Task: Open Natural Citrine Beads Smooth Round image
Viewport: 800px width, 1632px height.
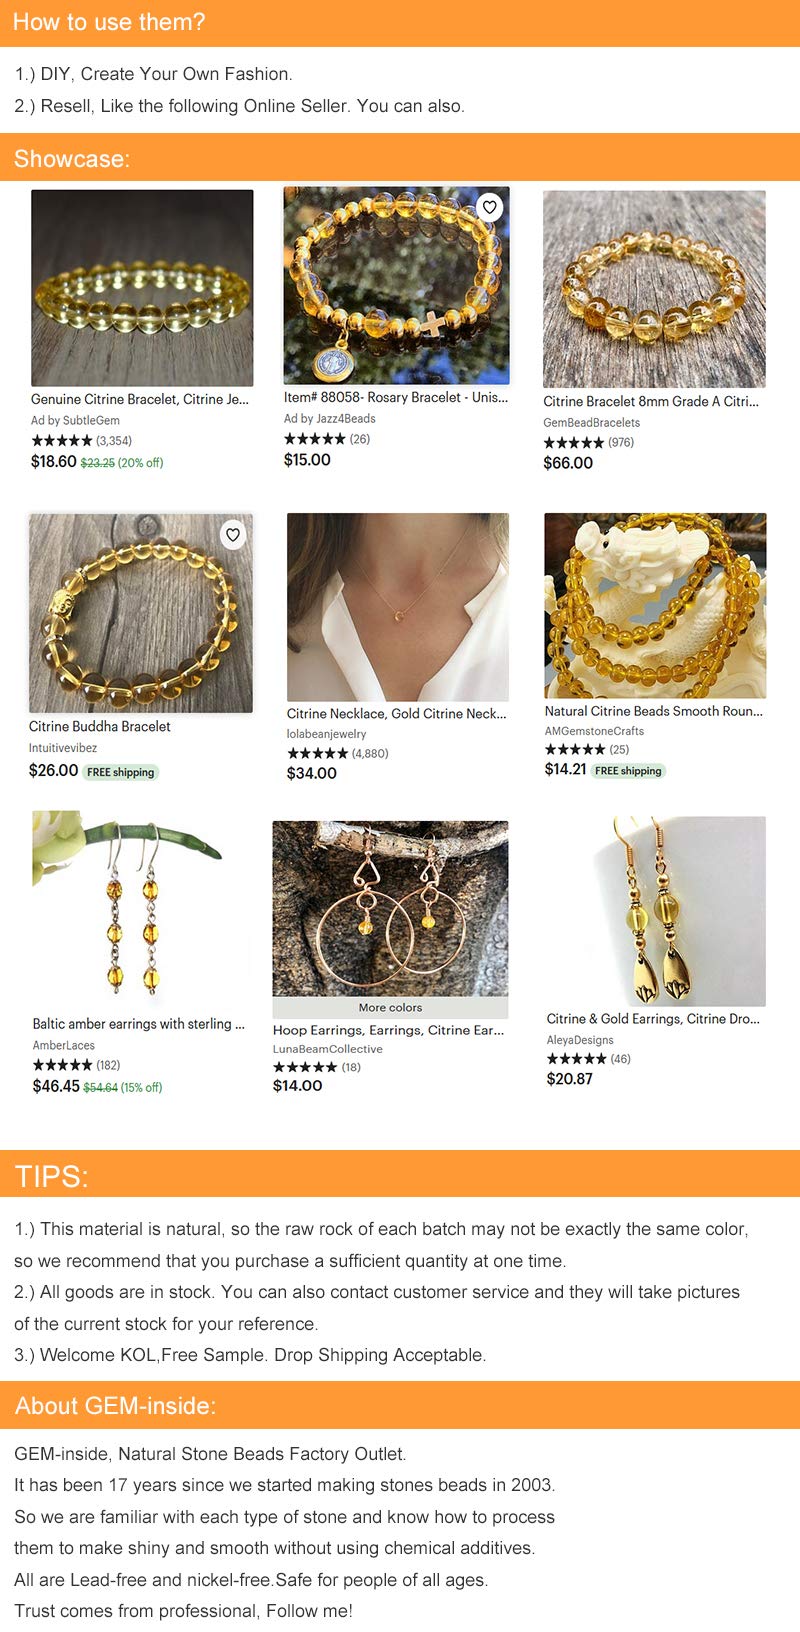Action: 655,605
